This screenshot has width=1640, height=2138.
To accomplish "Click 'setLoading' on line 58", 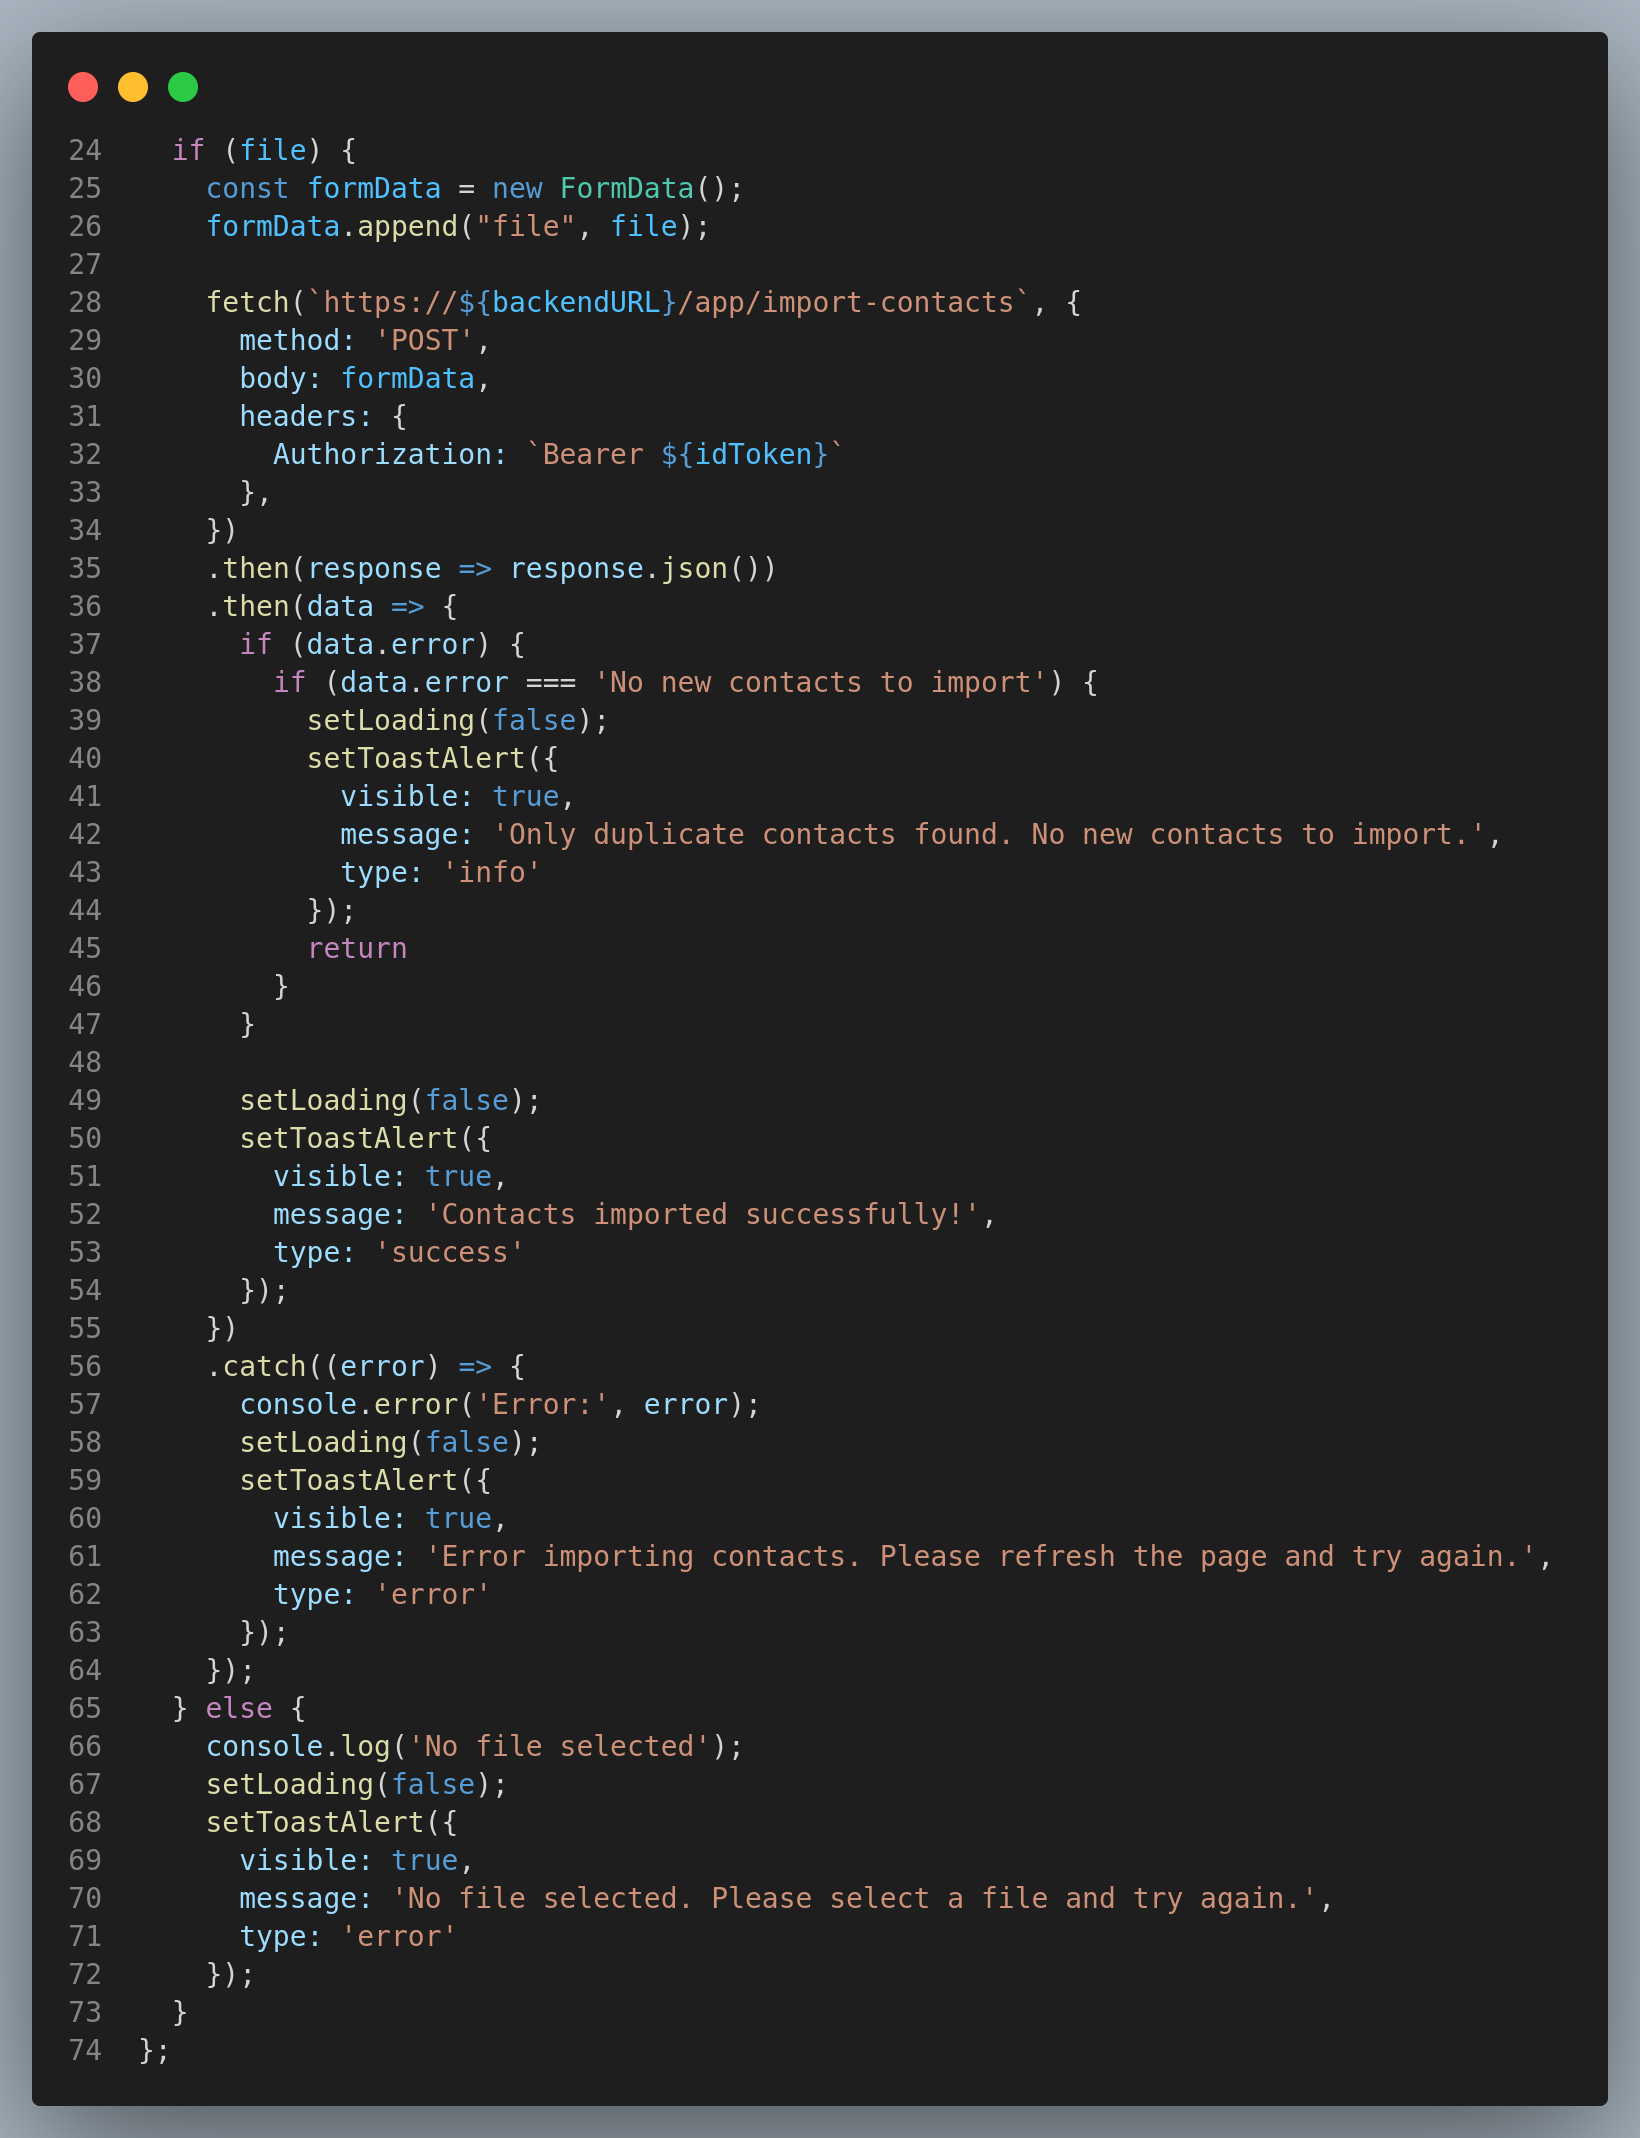I will coord(324,1442).
